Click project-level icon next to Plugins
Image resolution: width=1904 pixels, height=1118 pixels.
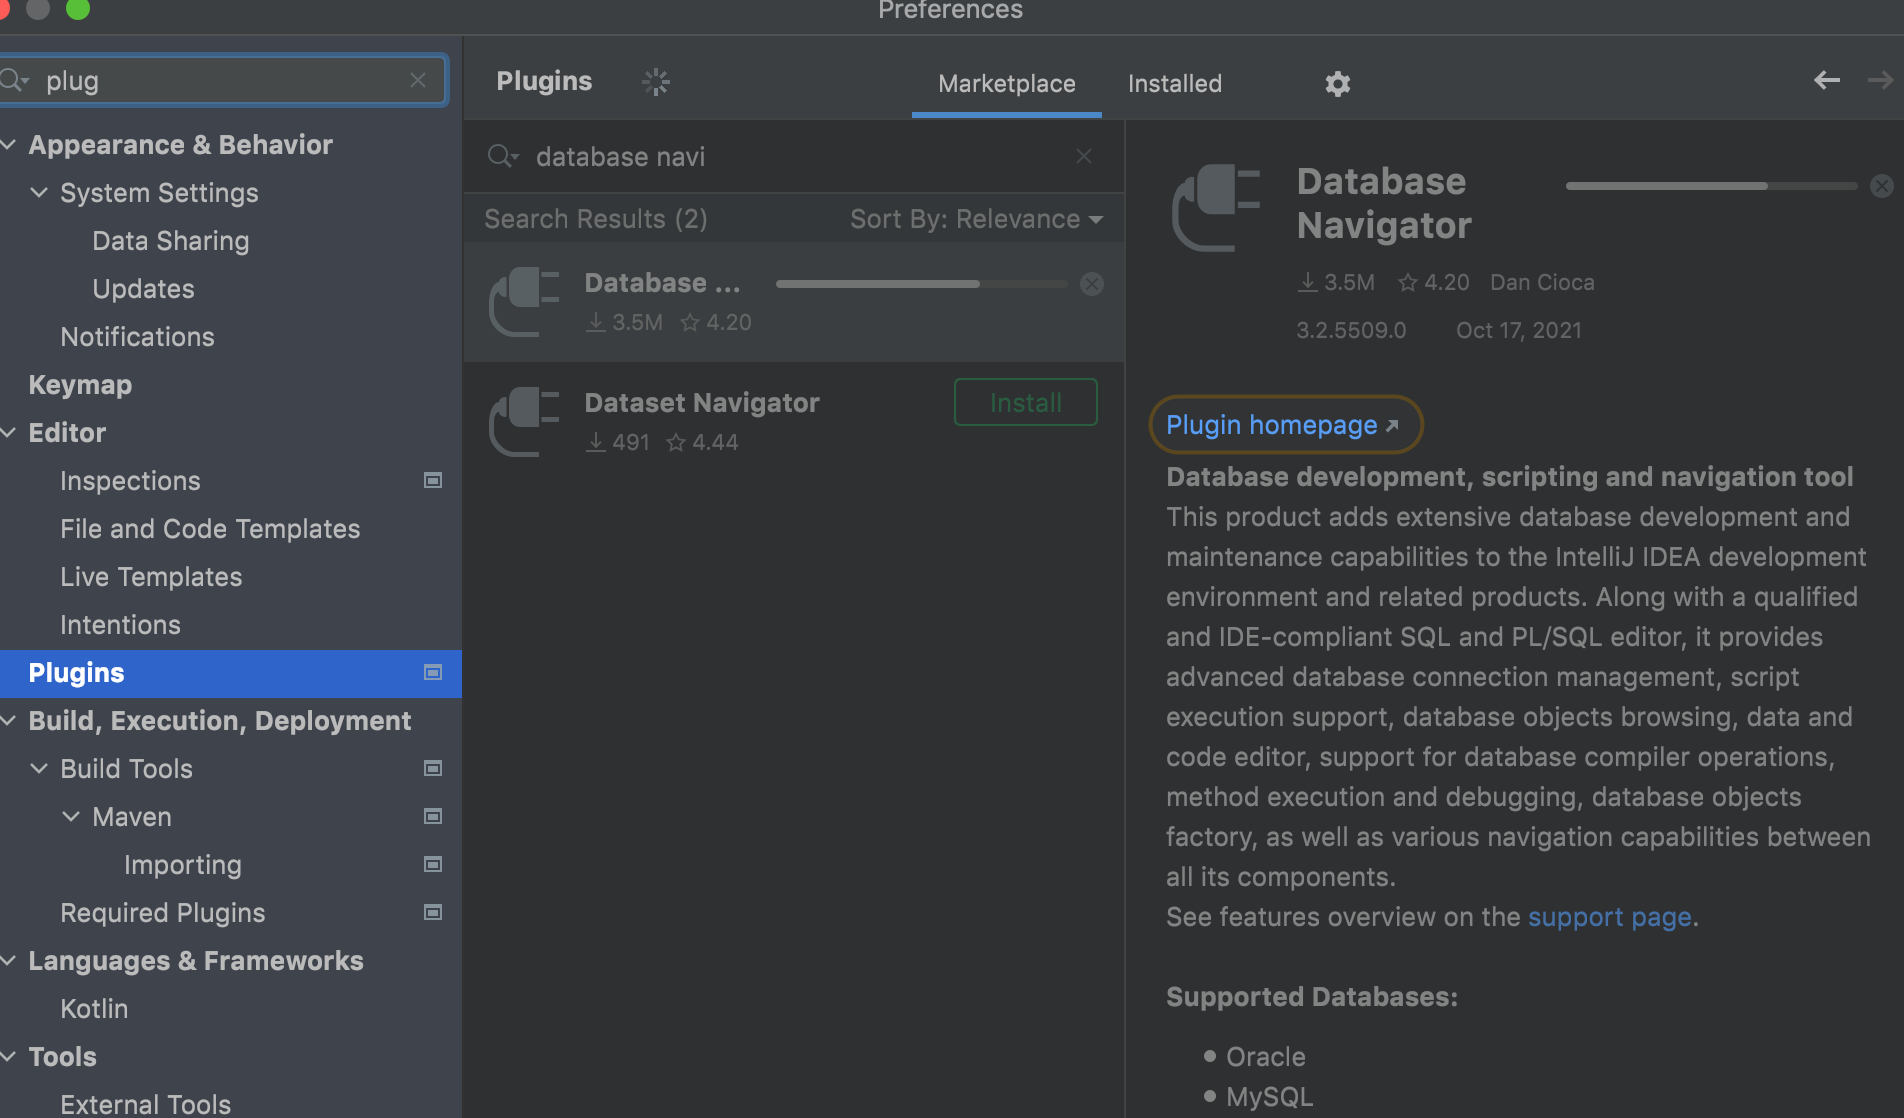point(433,673)
